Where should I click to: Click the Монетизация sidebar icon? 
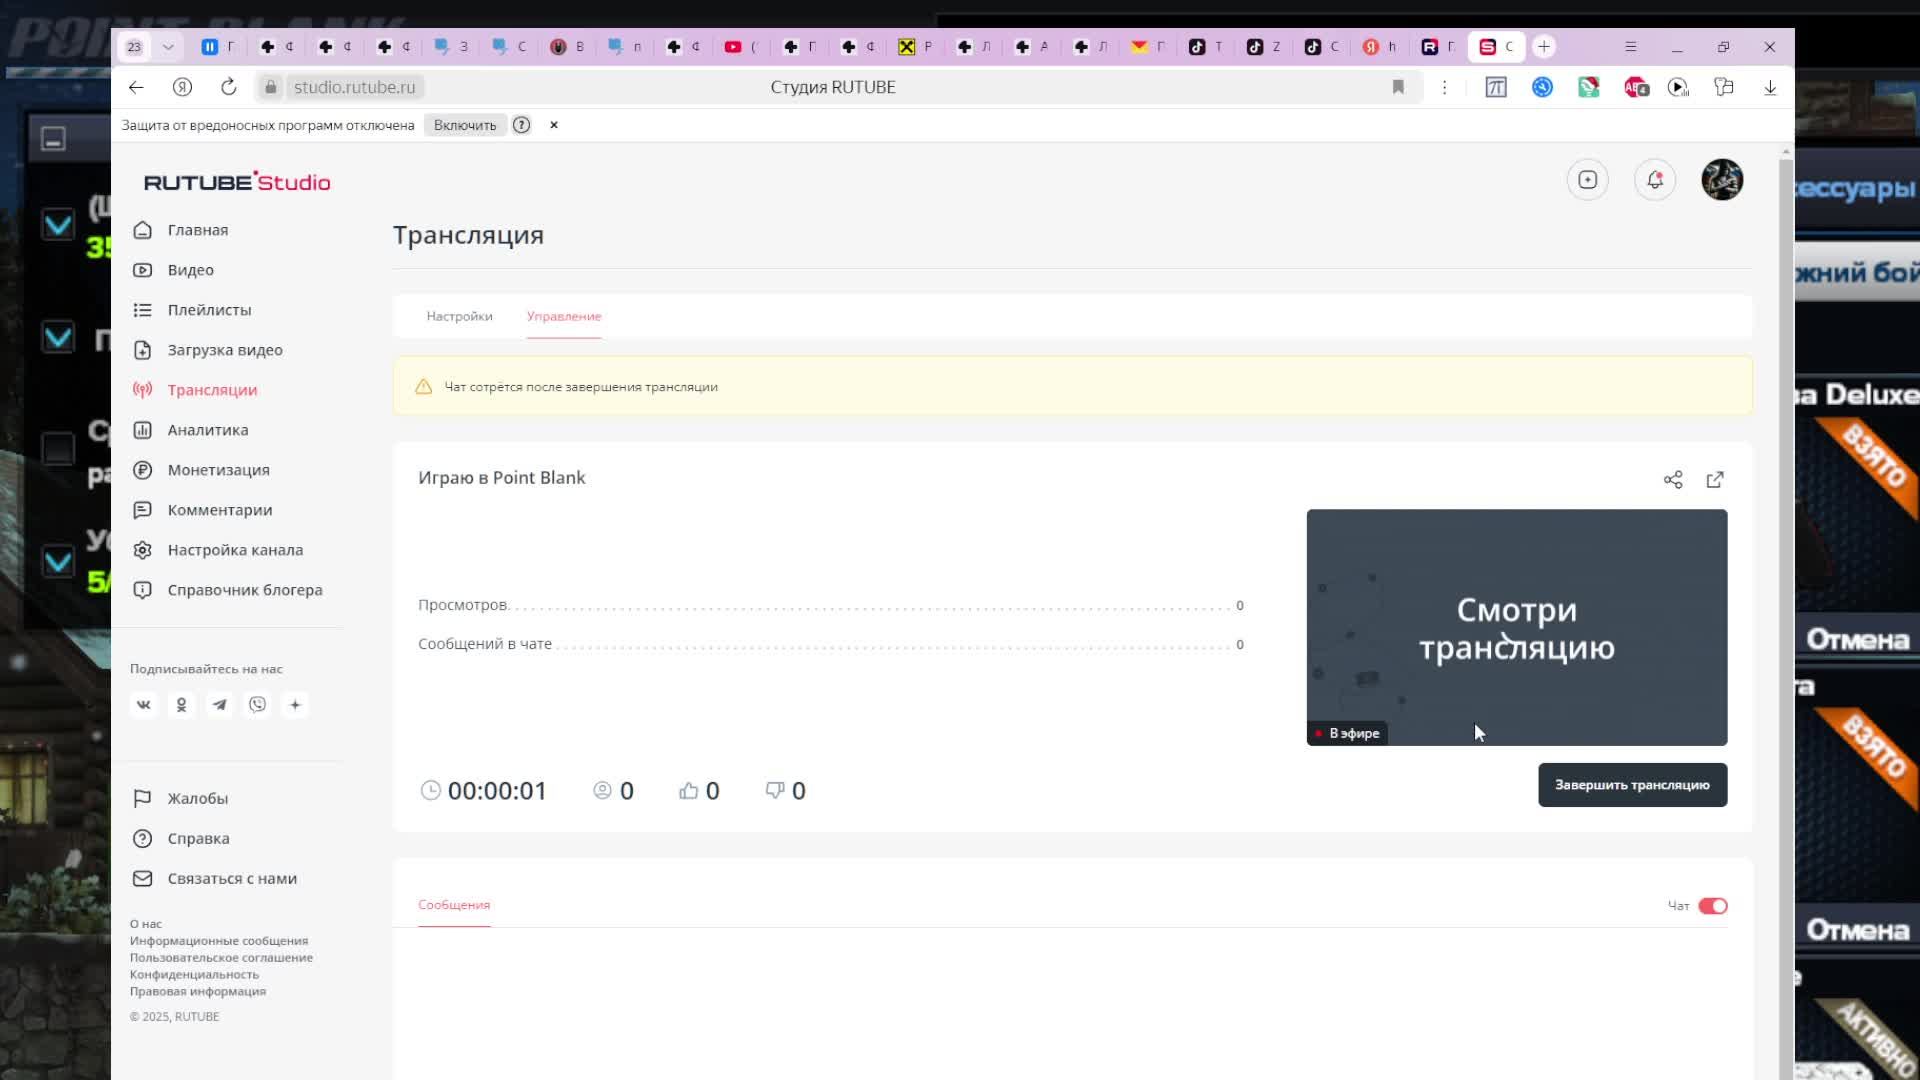[142, 469]
